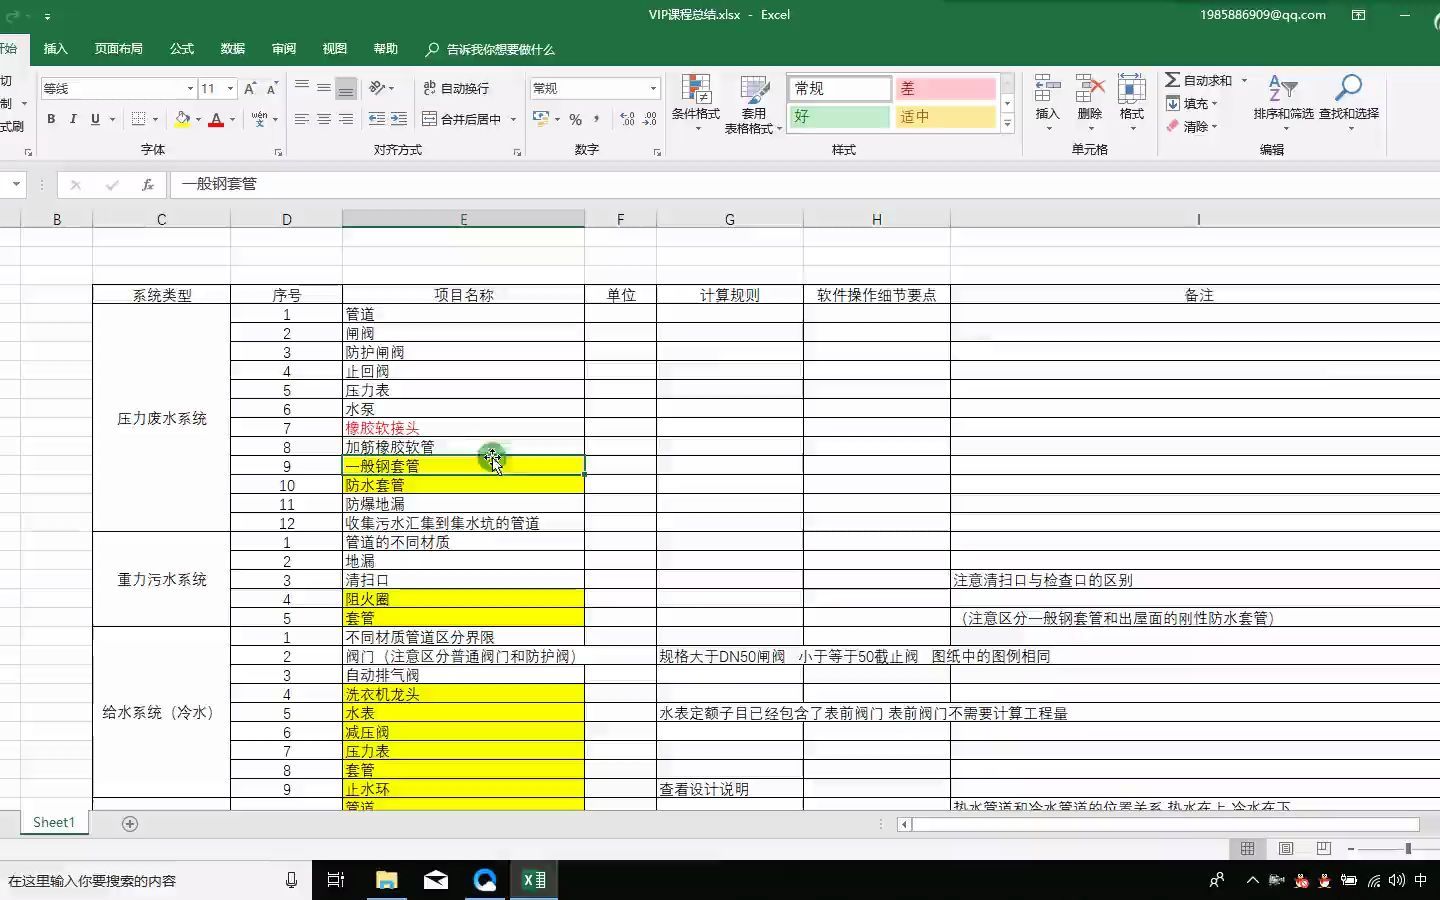The height and width of the screenshot is (900, 1440).
Task: Toggle wrap text 自动换行
Action: (x=456, y=88)
